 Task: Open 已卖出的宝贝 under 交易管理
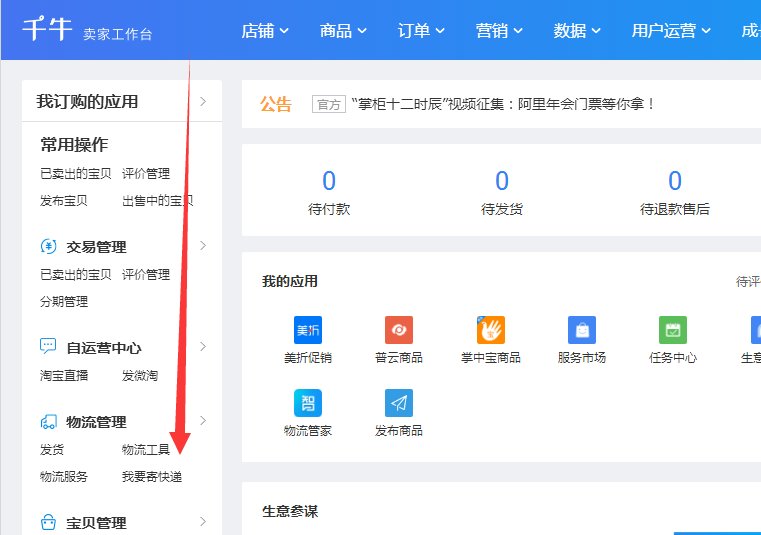click(76, 274)
